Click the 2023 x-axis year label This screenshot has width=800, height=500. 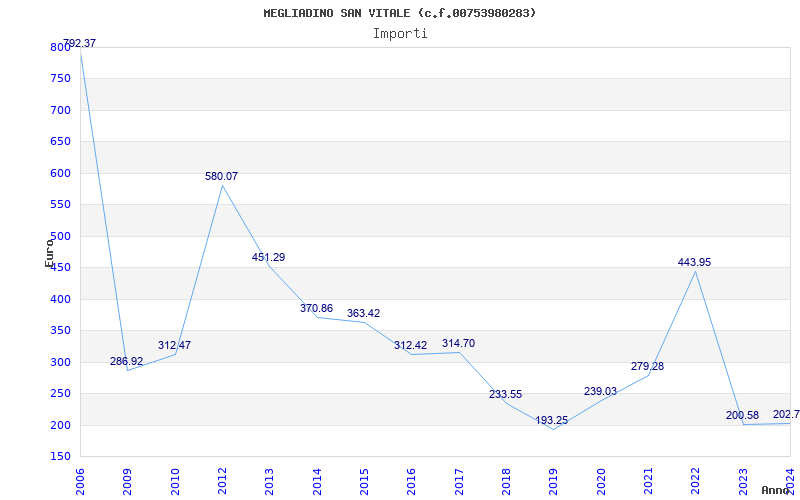tap(743, 482)
